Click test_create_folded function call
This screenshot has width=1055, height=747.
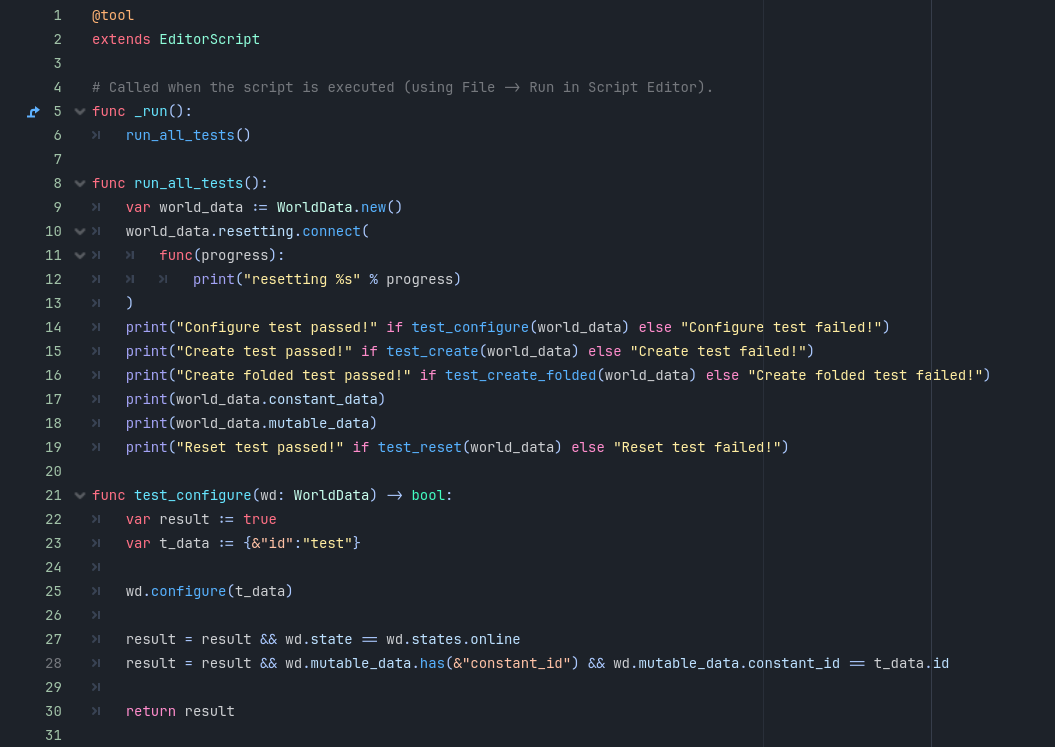[x=520, y=376]
